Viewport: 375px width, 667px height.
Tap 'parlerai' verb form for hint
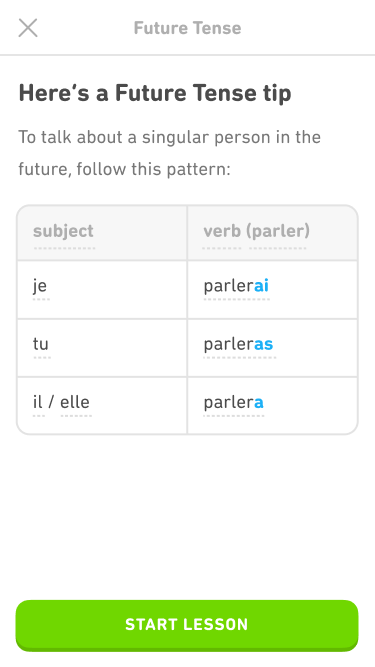coord(236,286)
